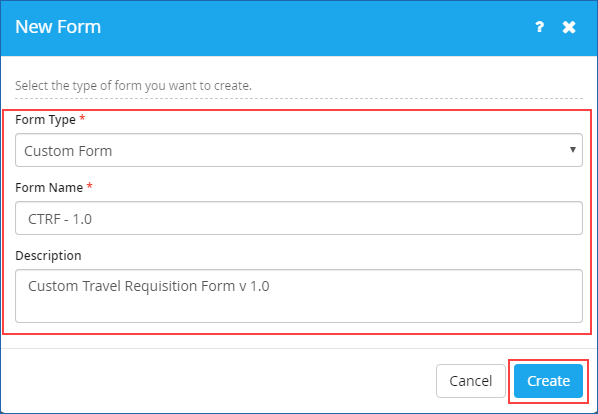The height and width of the screenshot is (414, 598).
Task: Click the red asterisk beside Form Type
Action: click(x=82, y=119)
